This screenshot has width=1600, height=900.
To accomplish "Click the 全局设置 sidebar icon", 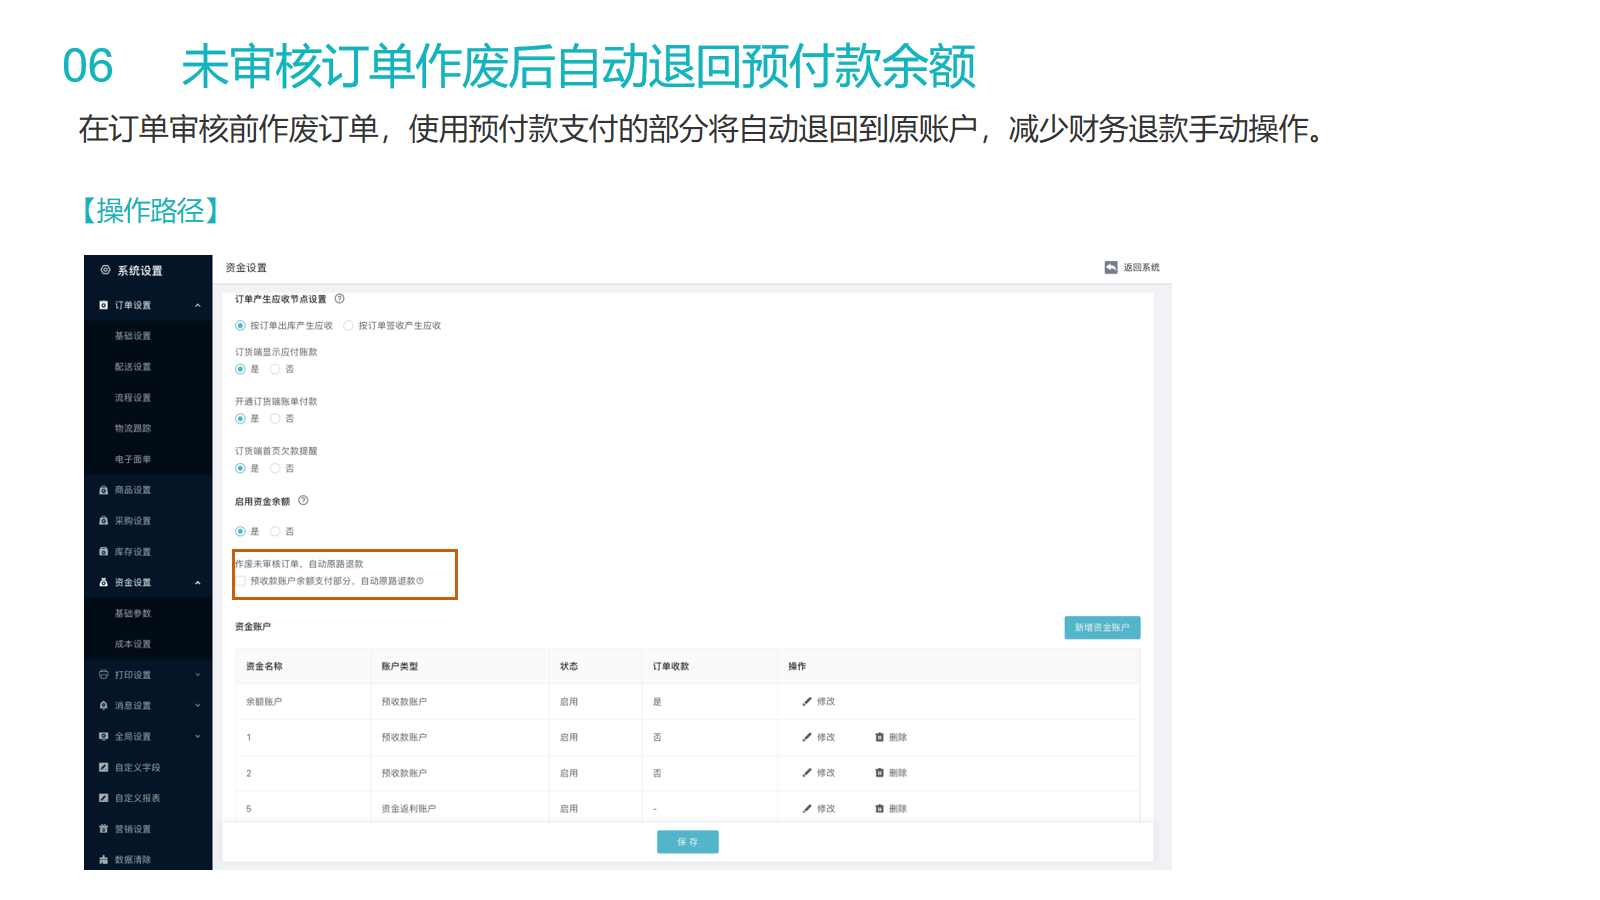I will [x=104, y=736].
